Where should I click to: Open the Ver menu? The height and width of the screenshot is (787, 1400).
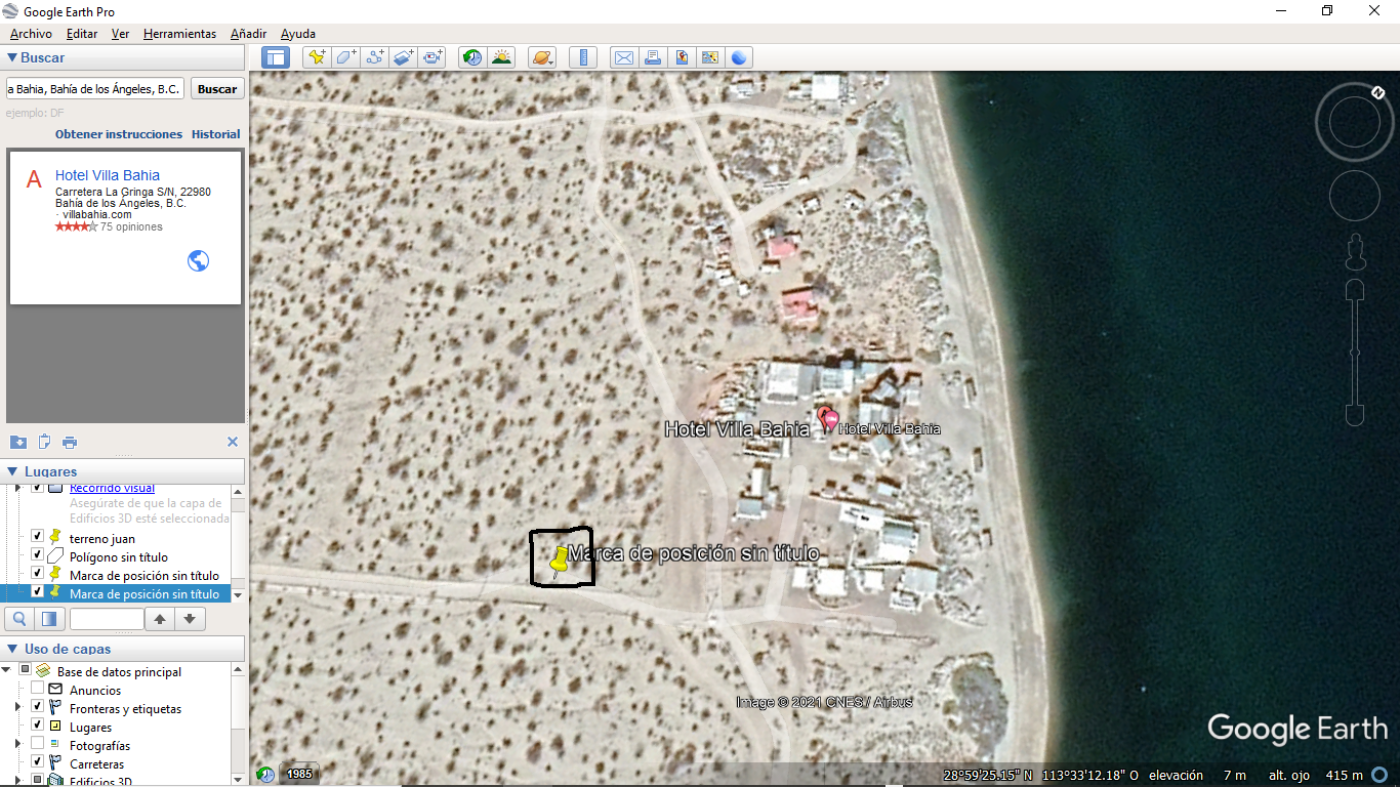coord(120,34)
